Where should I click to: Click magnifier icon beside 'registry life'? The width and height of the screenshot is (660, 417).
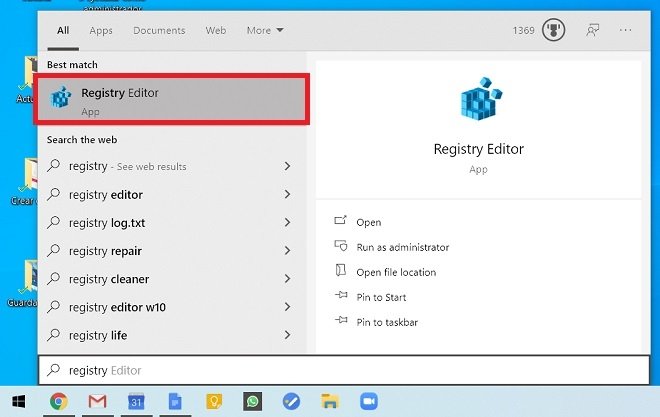pos(53,335)
